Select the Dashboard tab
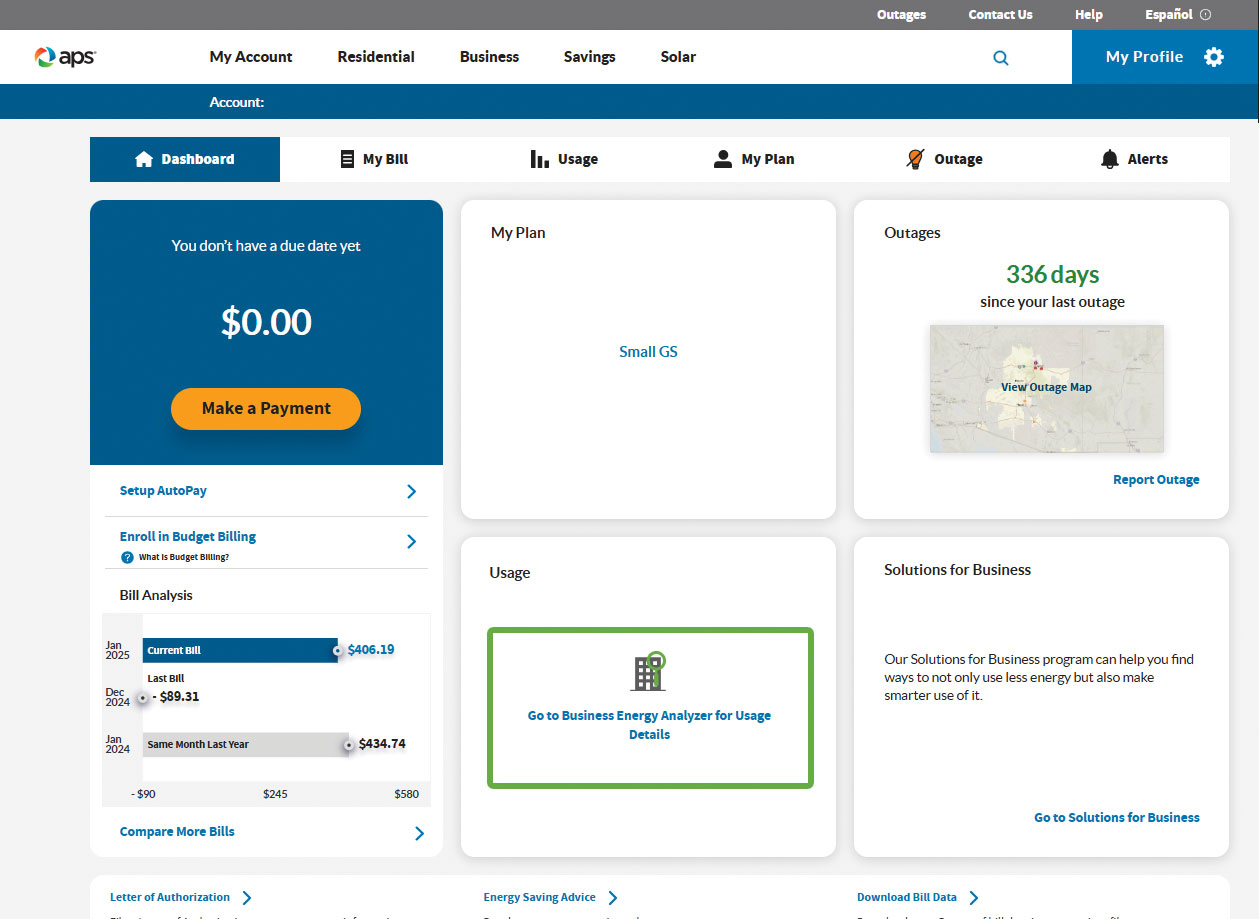The width and height of the screenshot is (1259, 919). (x=185, y=159)
